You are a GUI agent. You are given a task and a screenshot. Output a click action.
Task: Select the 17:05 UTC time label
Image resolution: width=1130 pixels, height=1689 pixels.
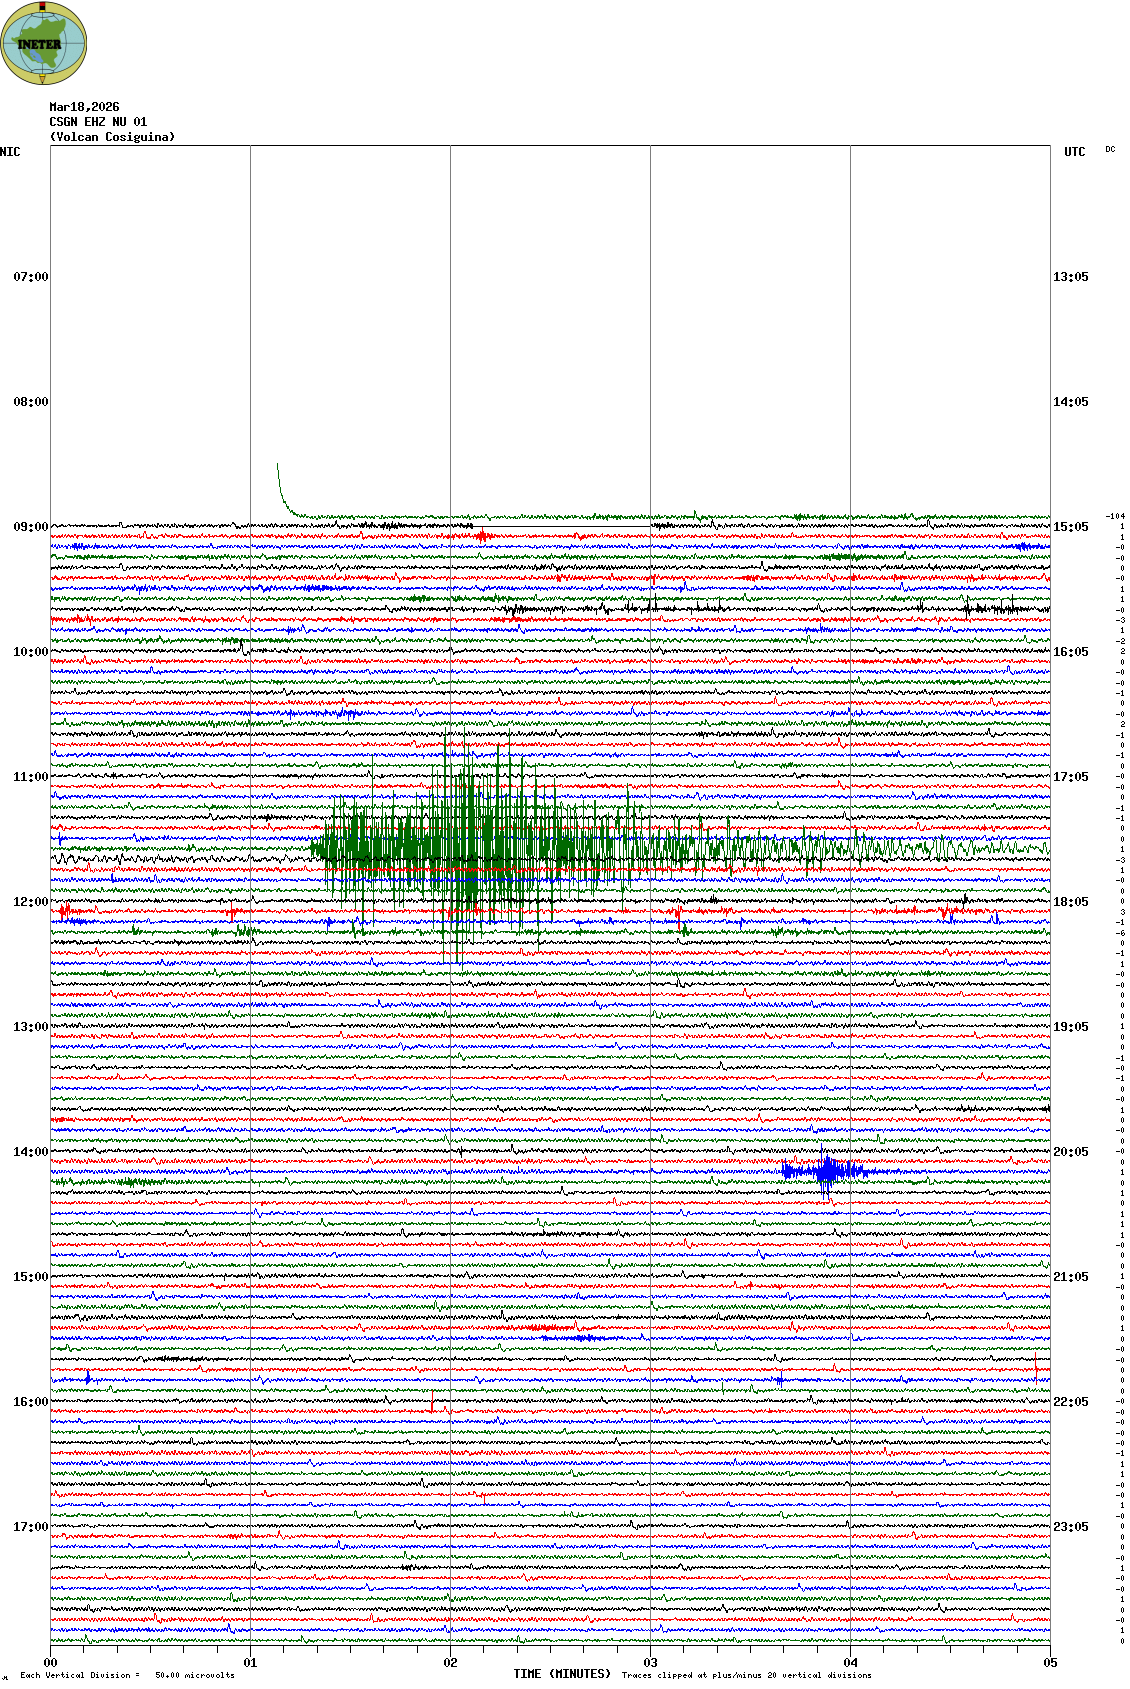[x=1070, y=777]
